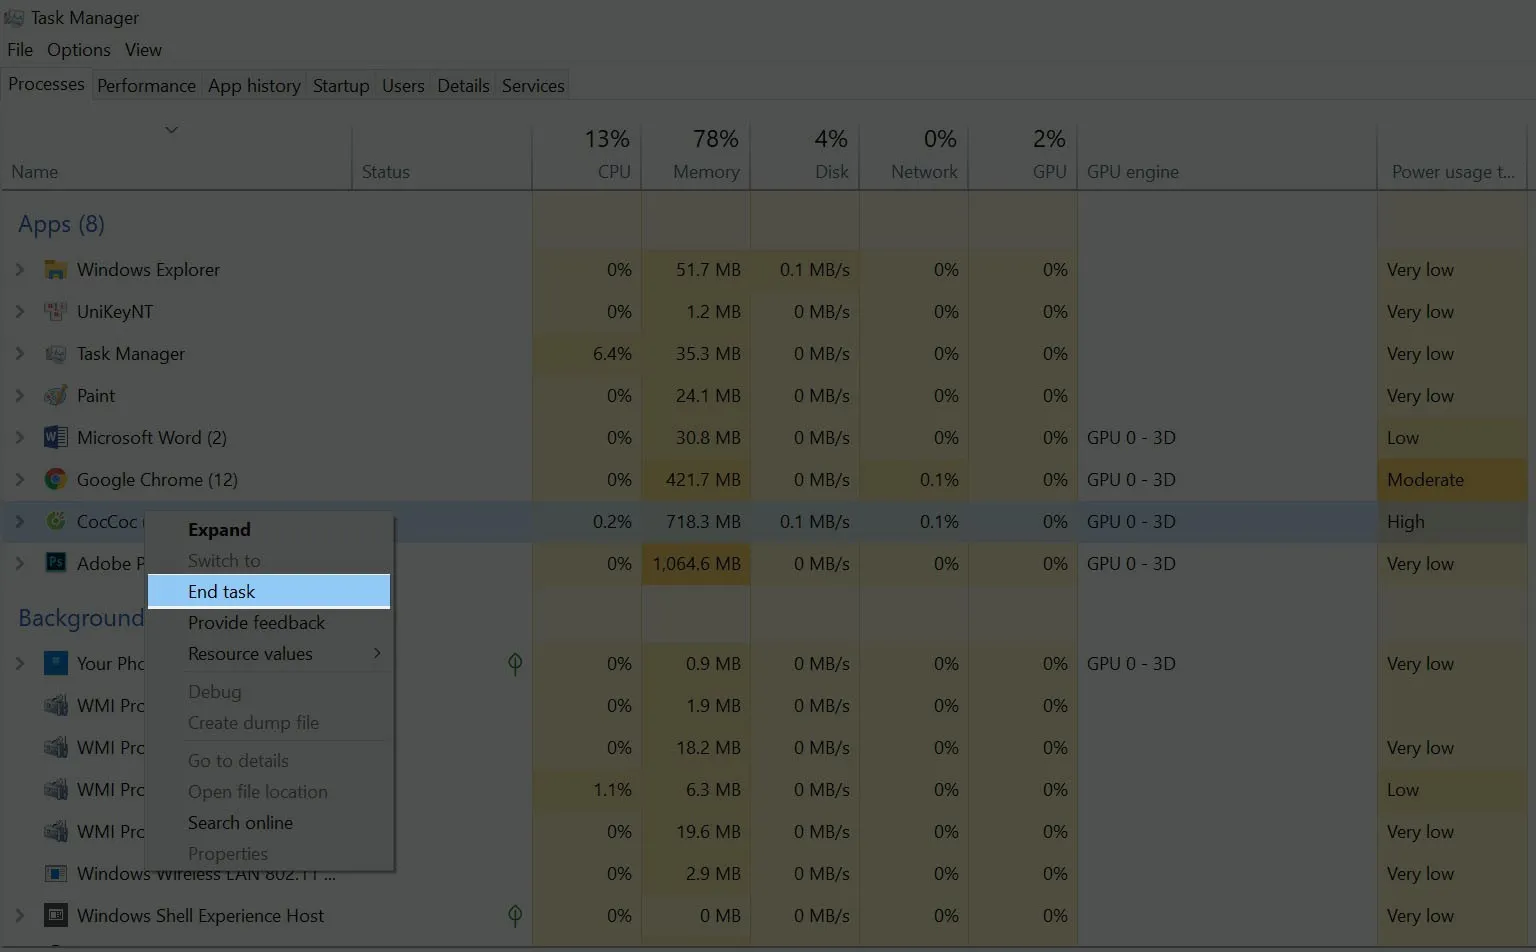Choose Search online in context menu
This screenshot has height=952, width=1536.
(269, 823)
